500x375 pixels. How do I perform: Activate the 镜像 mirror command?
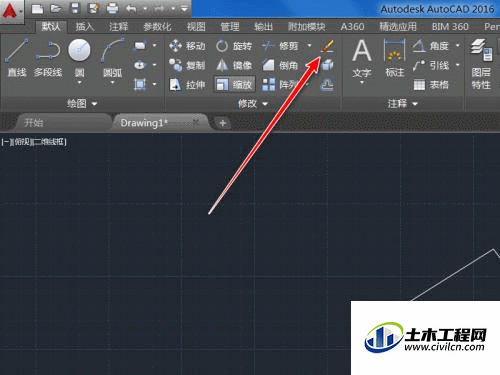[234, 65]
